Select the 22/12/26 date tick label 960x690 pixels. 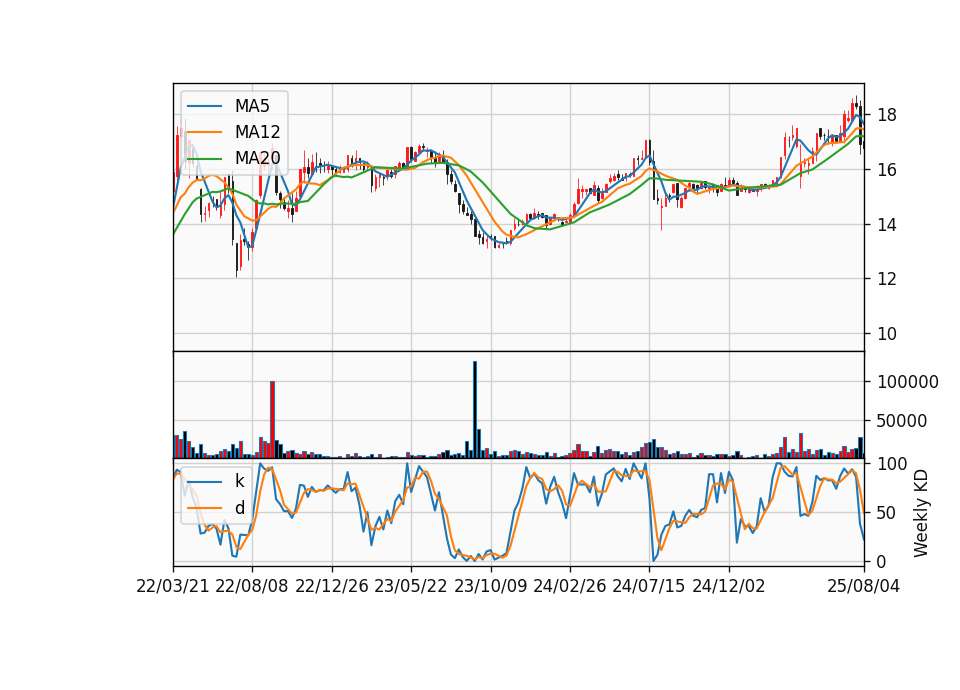(332, 586)
